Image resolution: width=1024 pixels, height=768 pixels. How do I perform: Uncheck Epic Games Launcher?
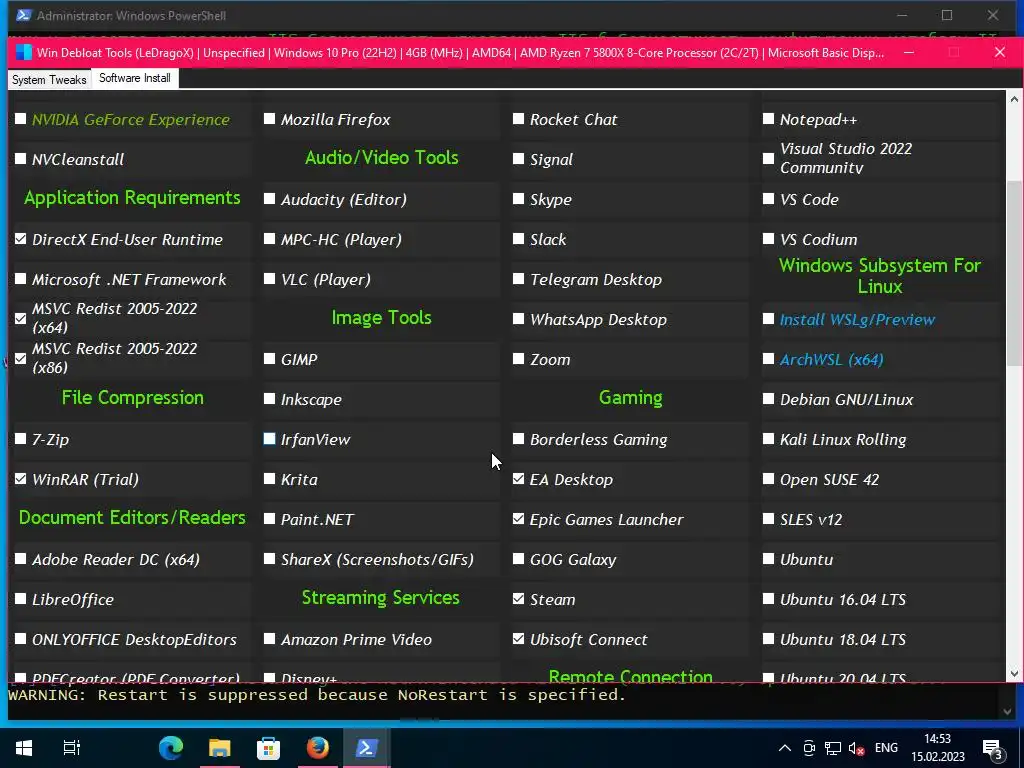click(x=519, y=519)
